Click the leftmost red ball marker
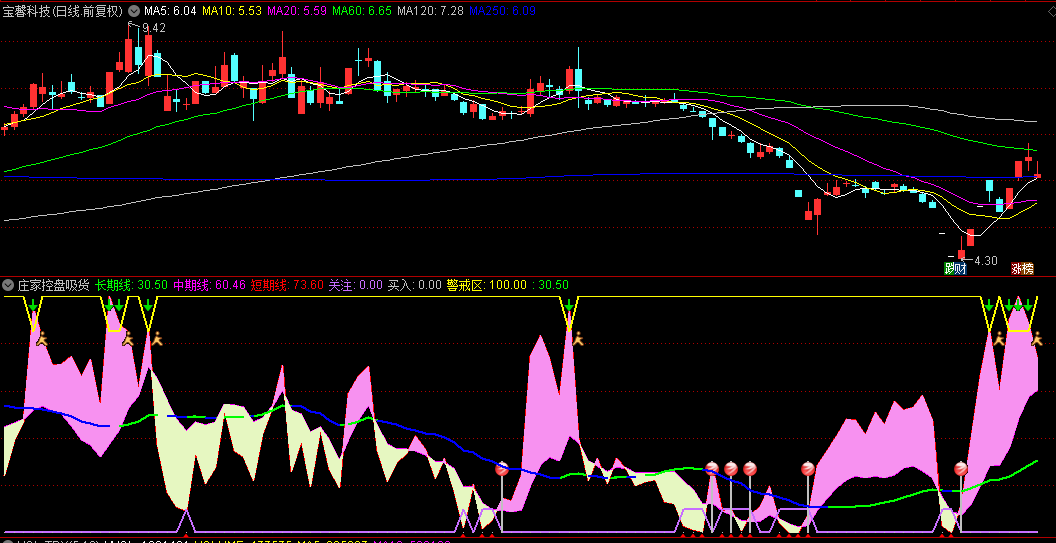1056x543 pixels. [x=502, y=469]
